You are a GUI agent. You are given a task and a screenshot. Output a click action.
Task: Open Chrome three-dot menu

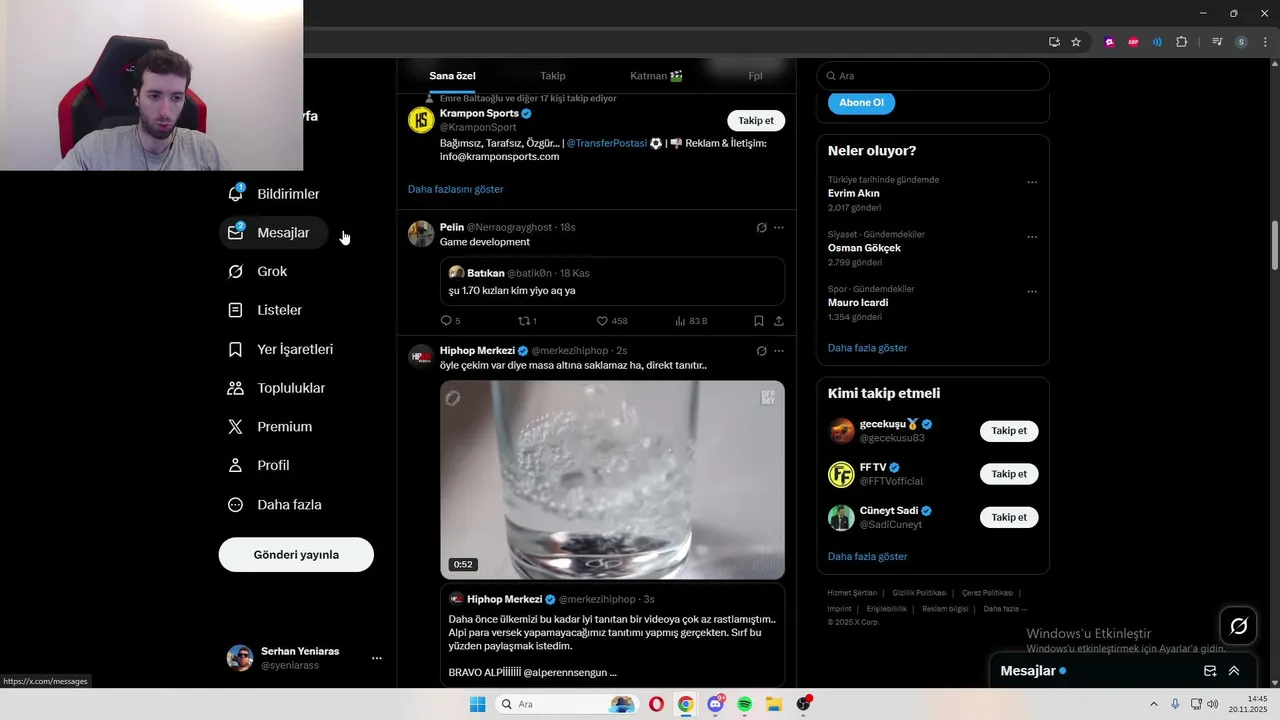click(1265, 42)
